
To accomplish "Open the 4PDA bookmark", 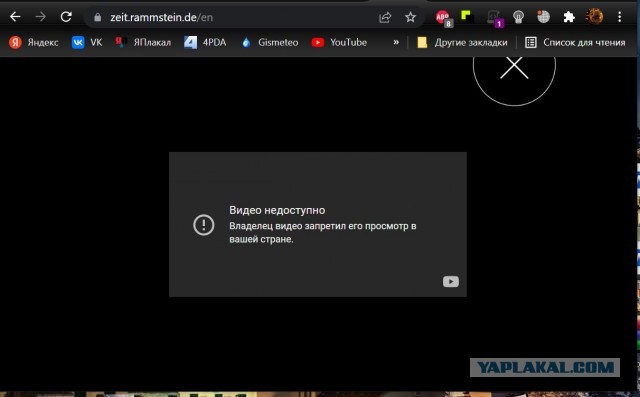I will click(205, 42).
